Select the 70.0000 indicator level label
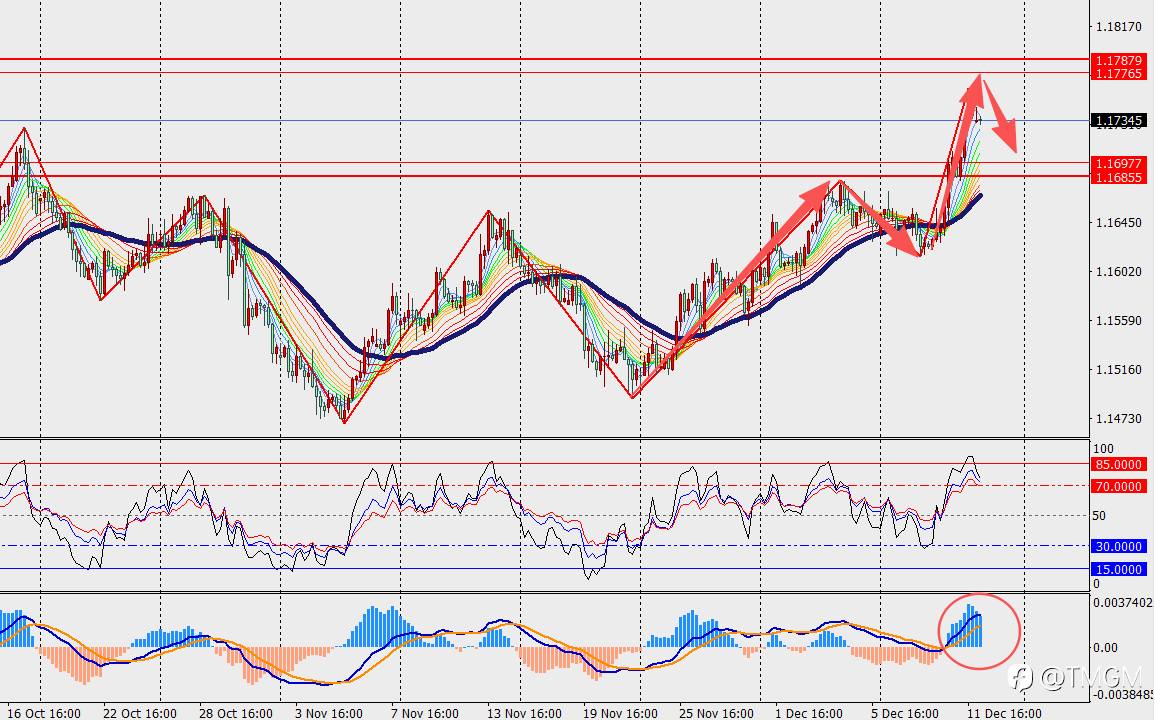This screenshot has width=1155, height=720. click(1117, 486)
